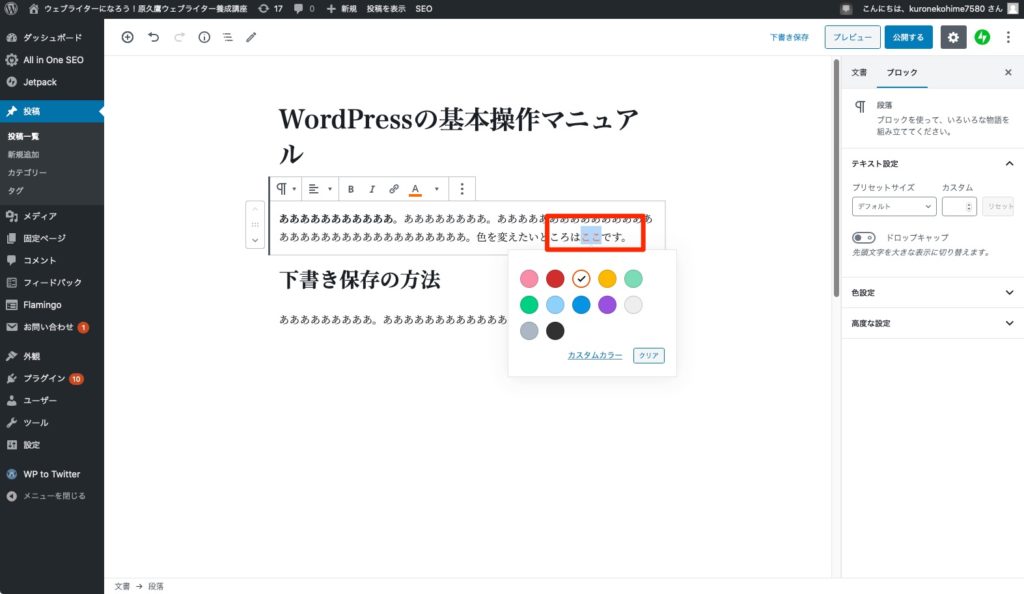This screenshot has height=594, width=1024.
Task: Expand the color settings section
Action: point(932,292)
